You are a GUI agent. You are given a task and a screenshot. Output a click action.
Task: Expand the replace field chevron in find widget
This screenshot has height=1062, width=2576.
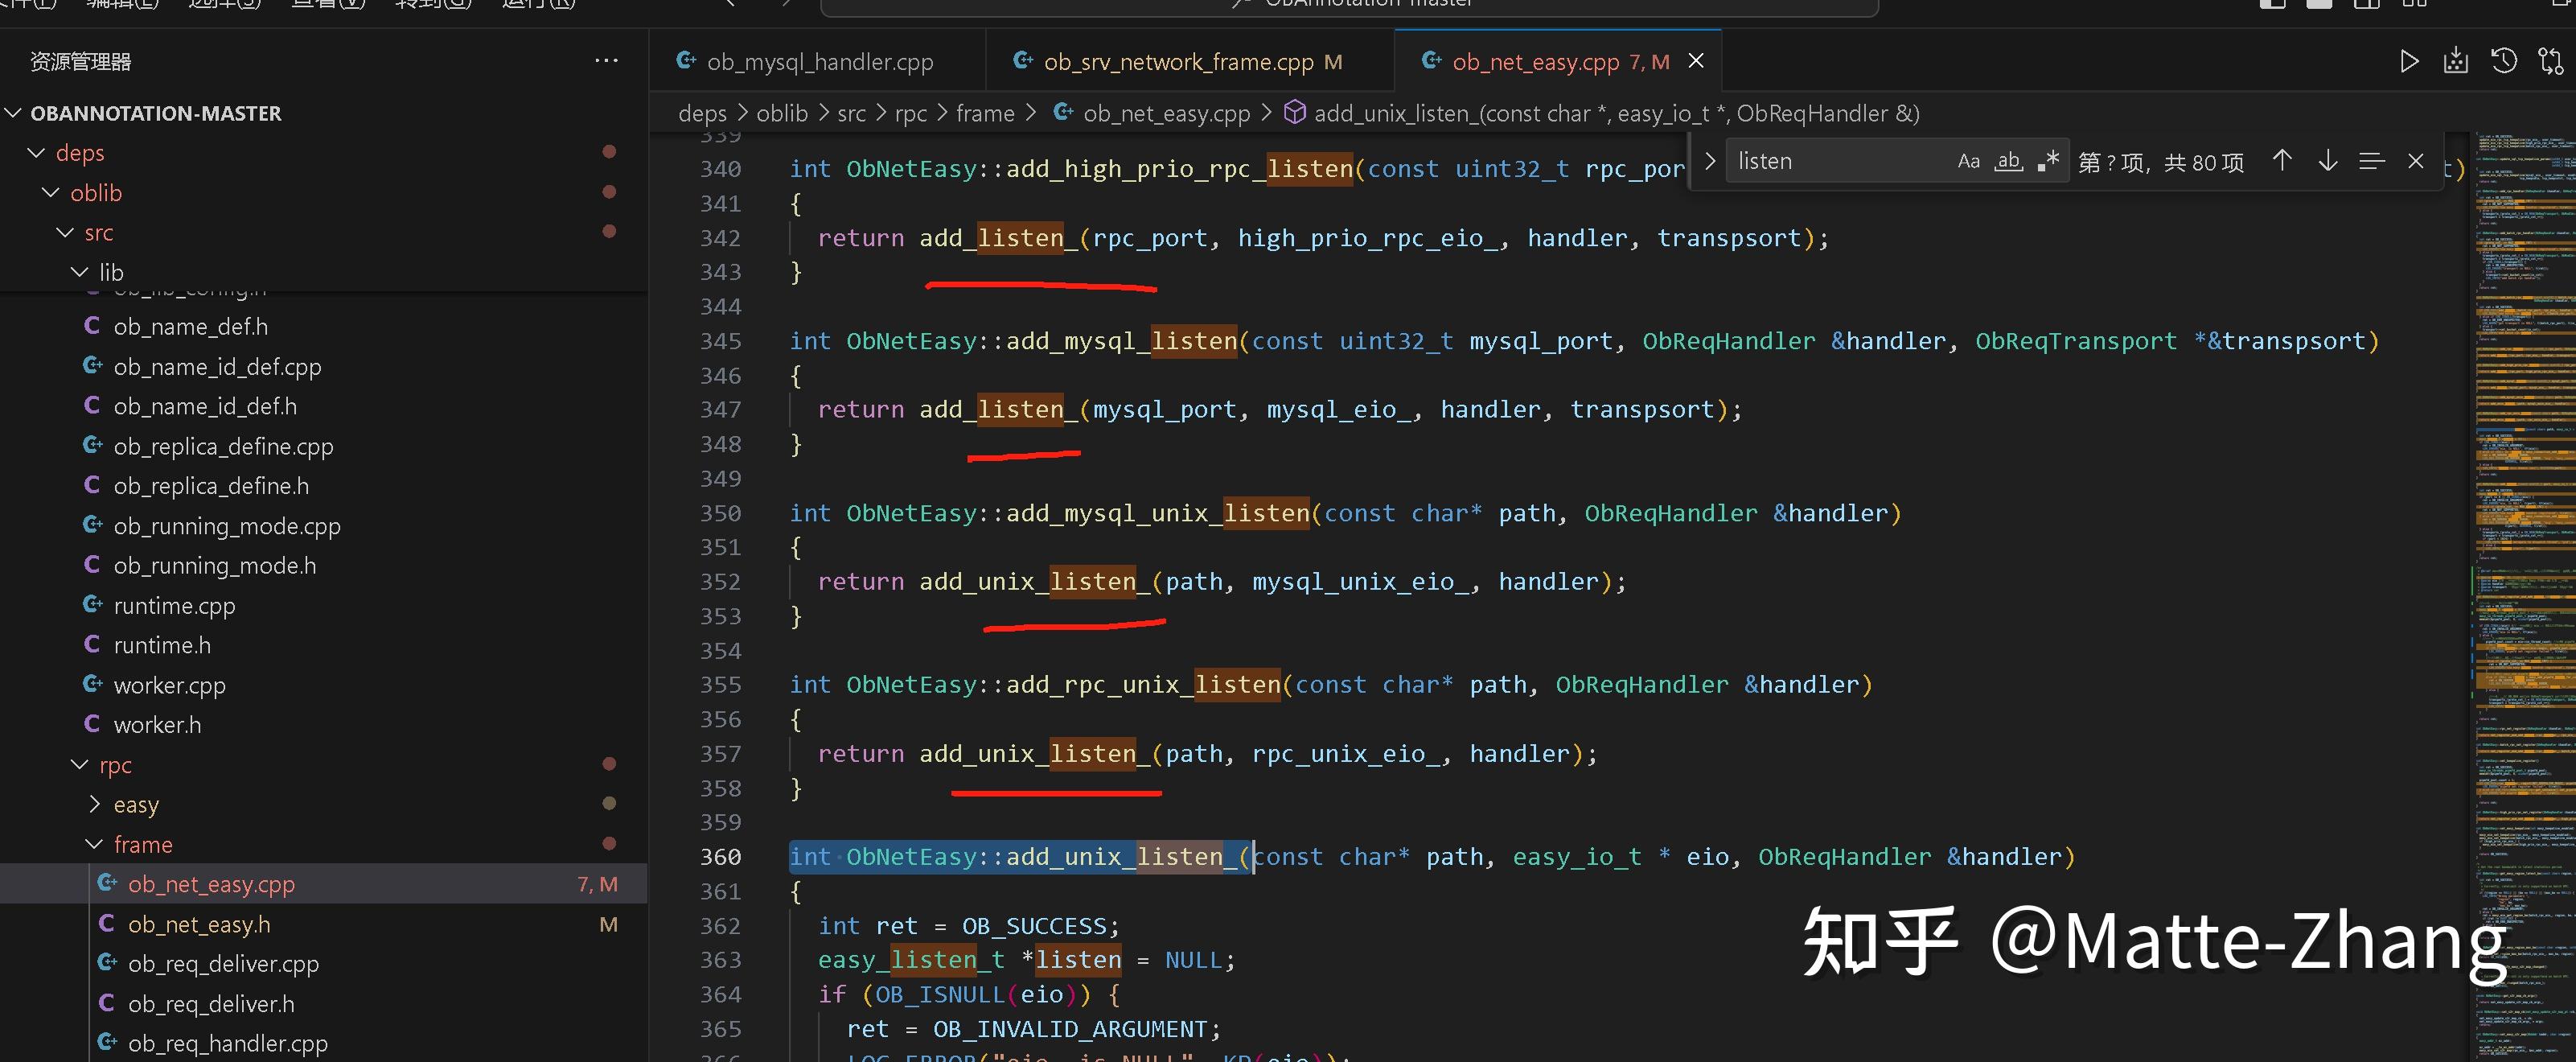coord(1710,161)
